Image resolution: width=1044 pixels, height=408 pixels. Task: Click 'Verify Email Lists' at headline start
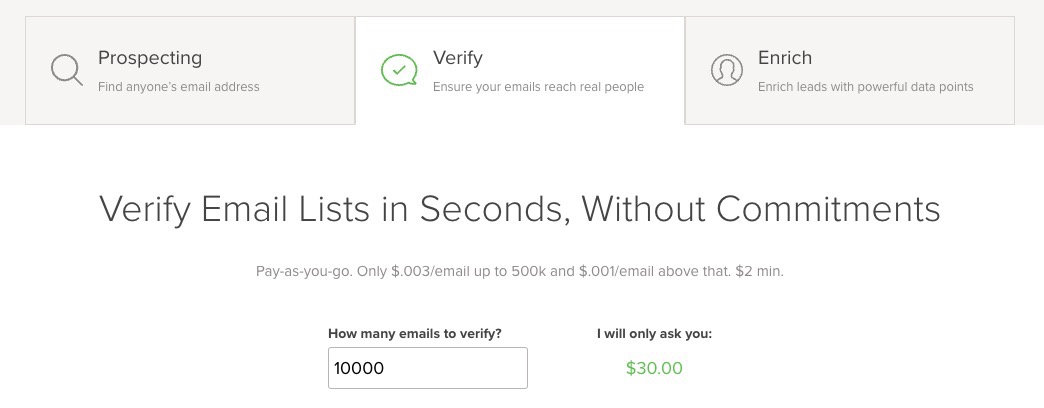pos(234,210)
